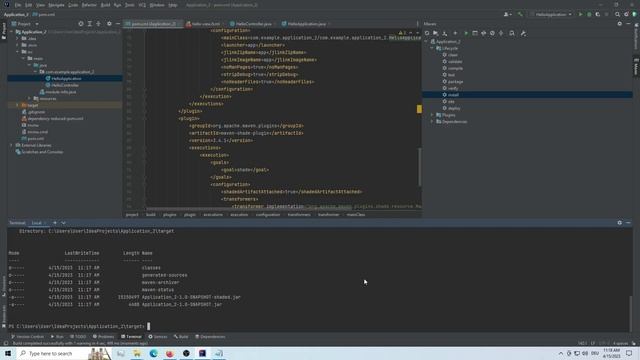Open the Refactor menu
This screenshot has height=360, width=640.
coord(89,5)
